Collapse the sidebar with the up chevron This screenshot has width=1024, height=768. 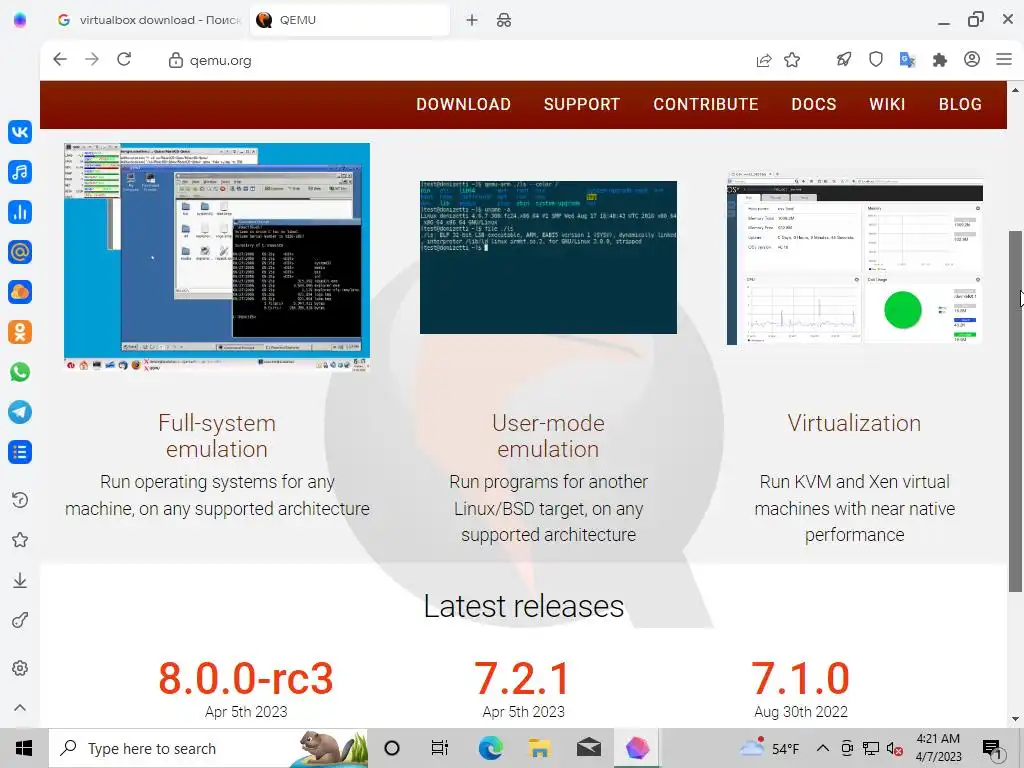pos(20,707)
